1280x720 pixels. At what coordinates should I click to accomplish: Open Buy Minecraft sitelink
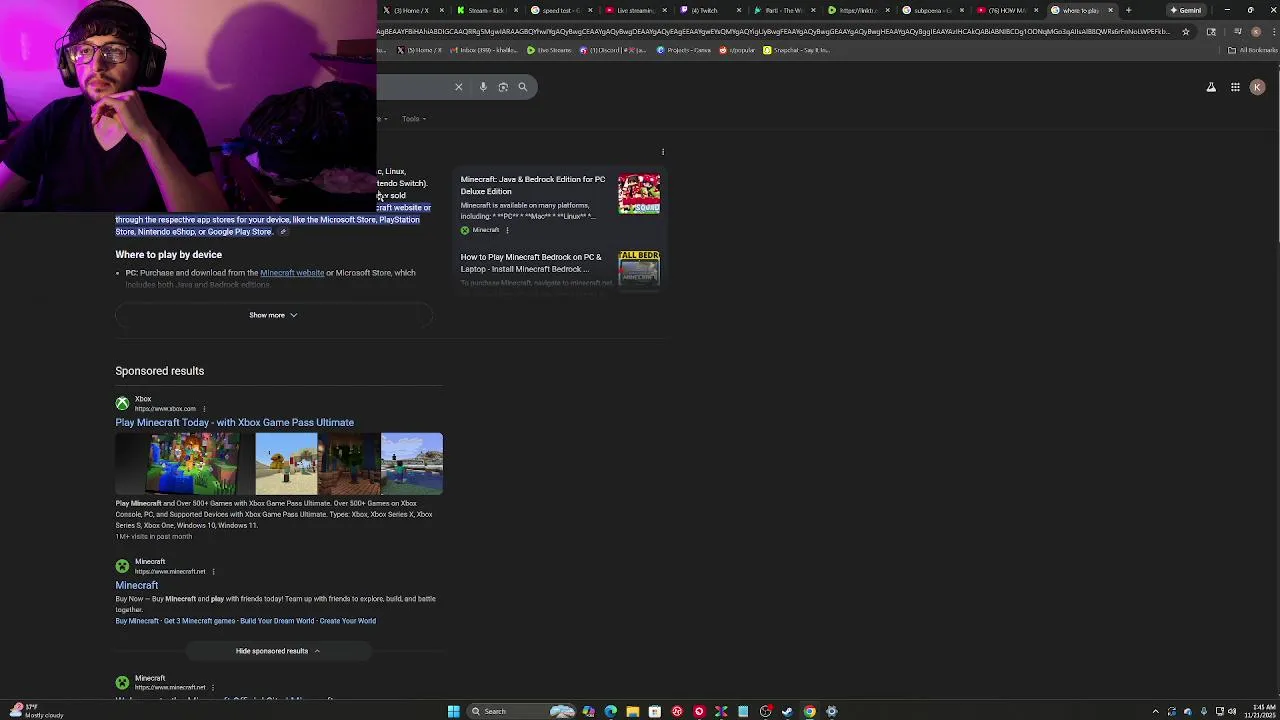click(x=137, y=621)
